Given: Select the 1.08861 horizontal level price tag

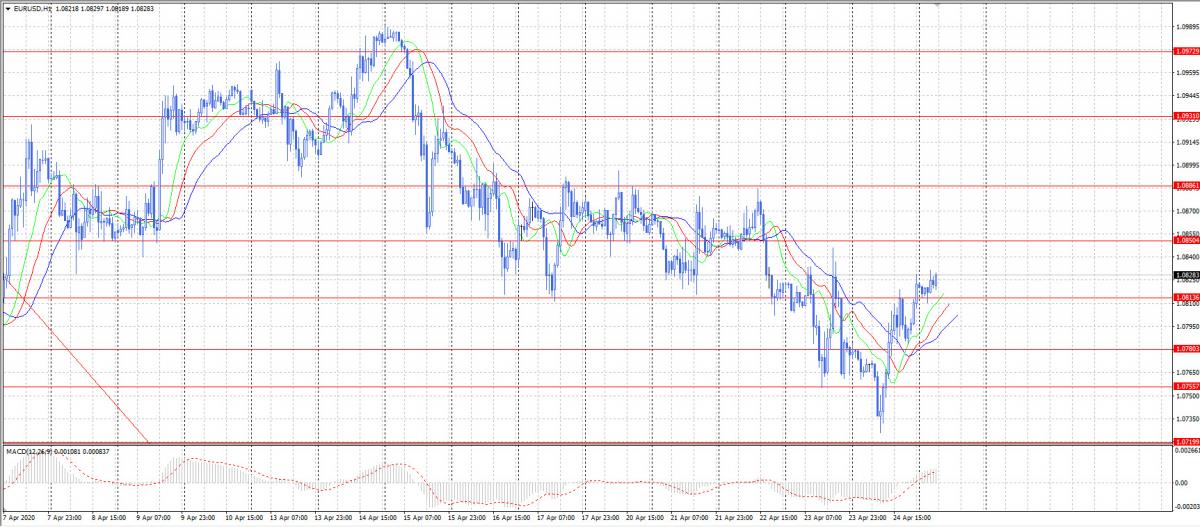Looking at the screenshot, I should click(x=1187, y=186).
